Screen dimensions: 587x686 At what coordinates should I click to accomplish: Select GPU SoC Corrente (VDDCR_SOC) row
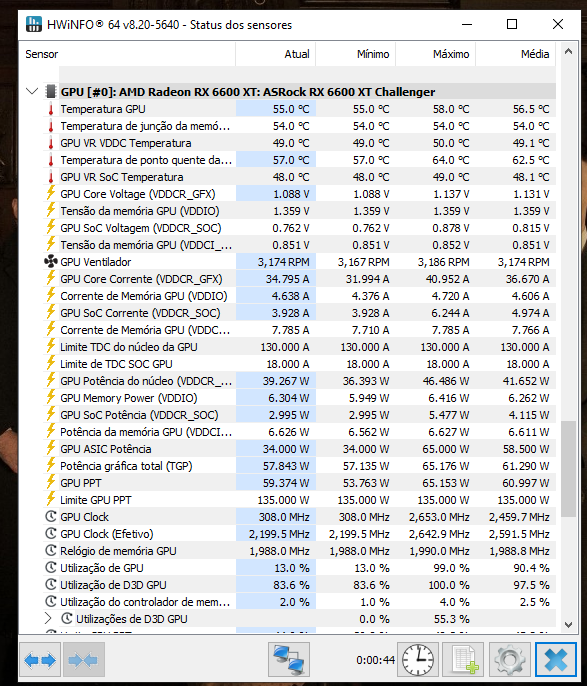[x=140, y=313]
